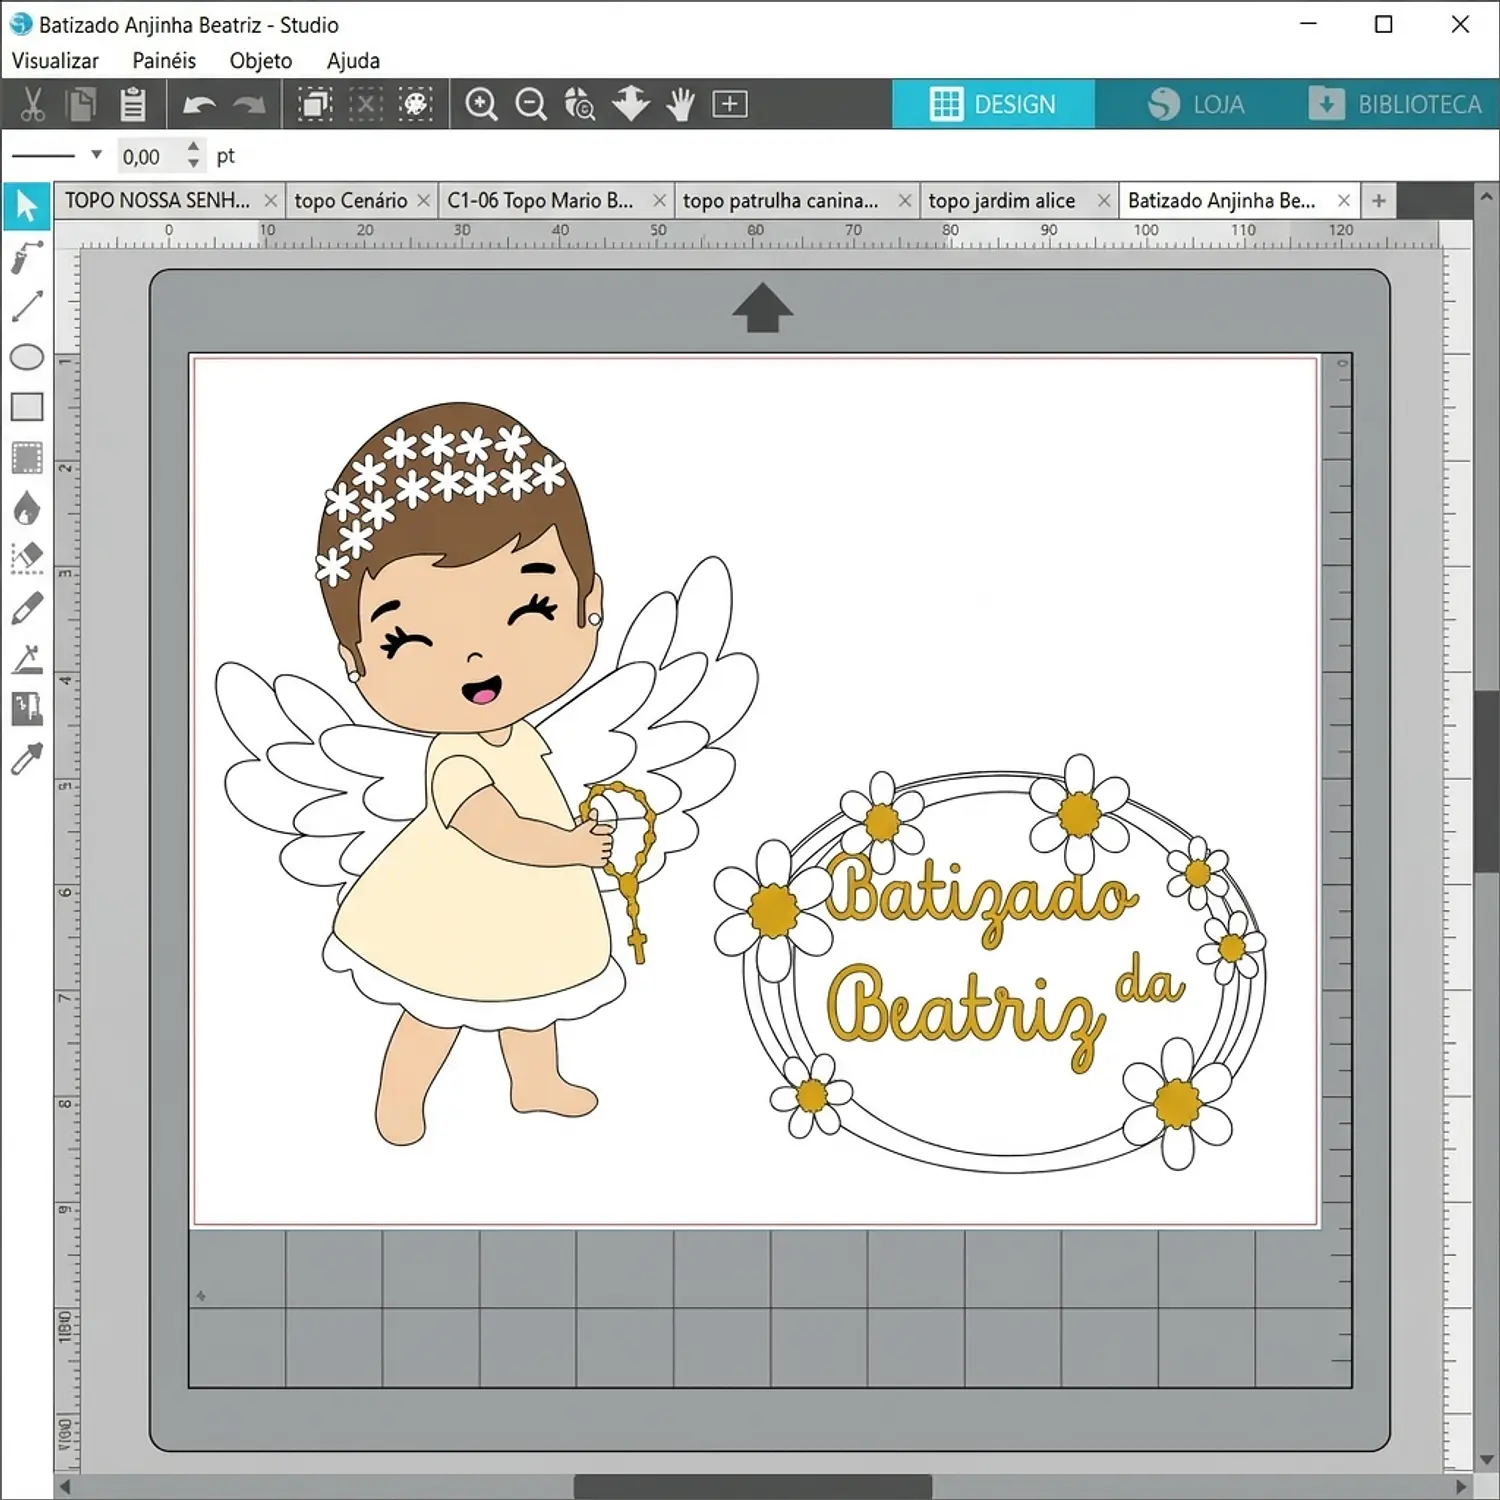This screenshot has height=1500, width=1500.
Task: Redo the last action
Action: pos(249,104)
